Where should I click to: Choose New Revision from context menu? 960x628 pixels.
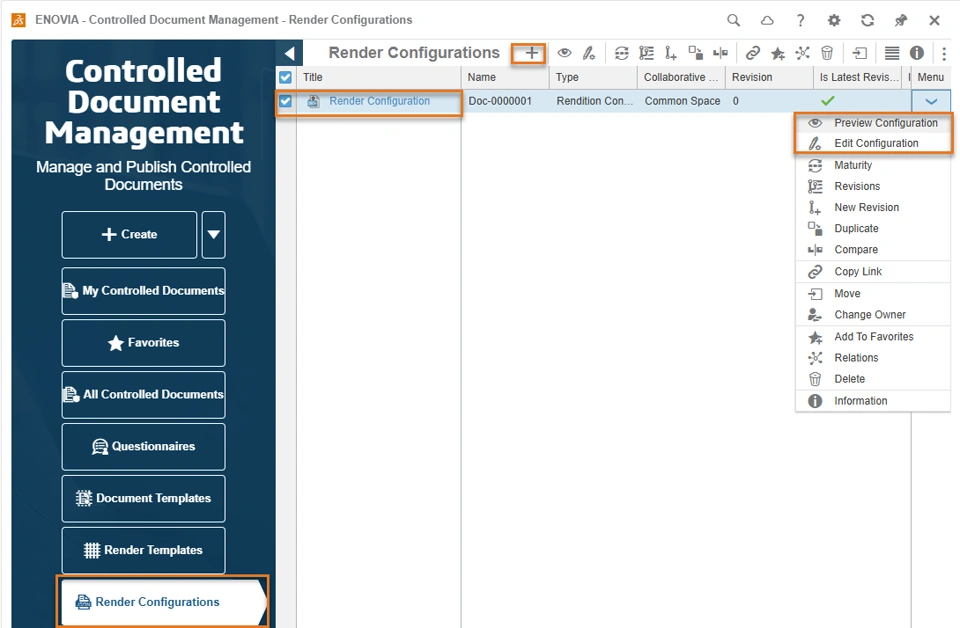point(873,207)
